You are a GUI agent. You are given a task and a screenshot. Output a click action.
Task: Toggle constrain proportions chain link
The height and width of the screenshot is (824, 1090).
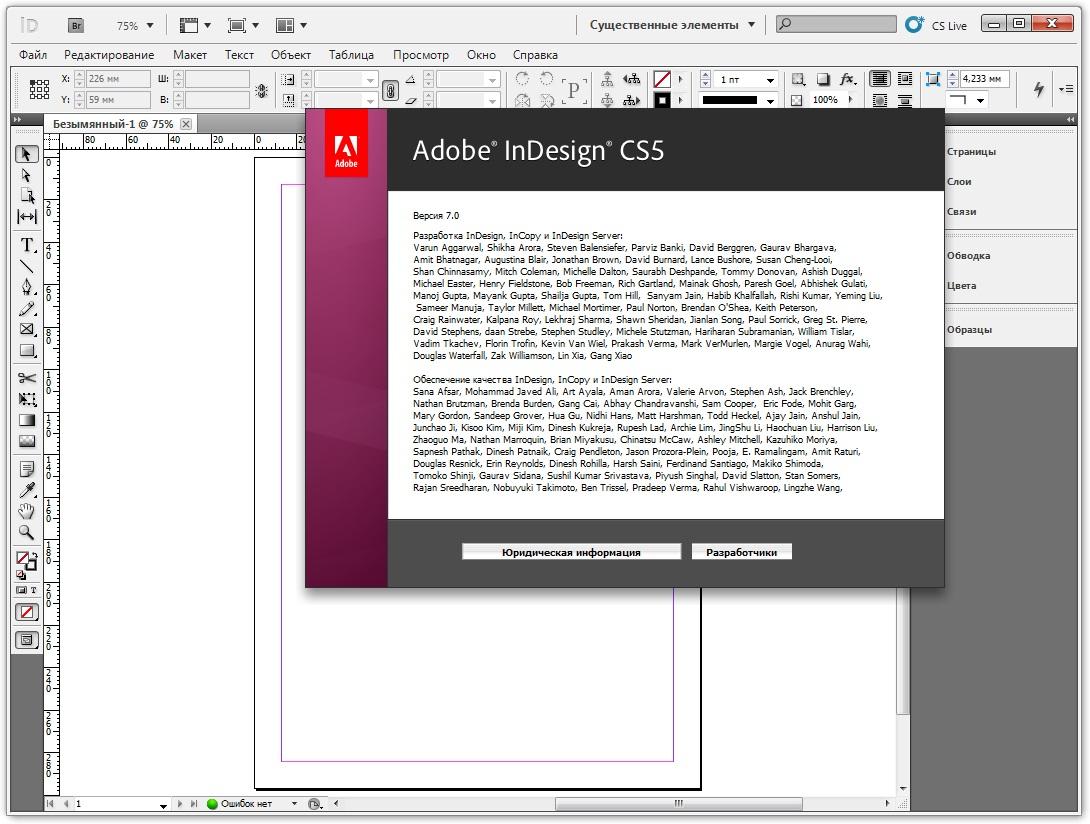pyautogui.click(x=391, y=90)
